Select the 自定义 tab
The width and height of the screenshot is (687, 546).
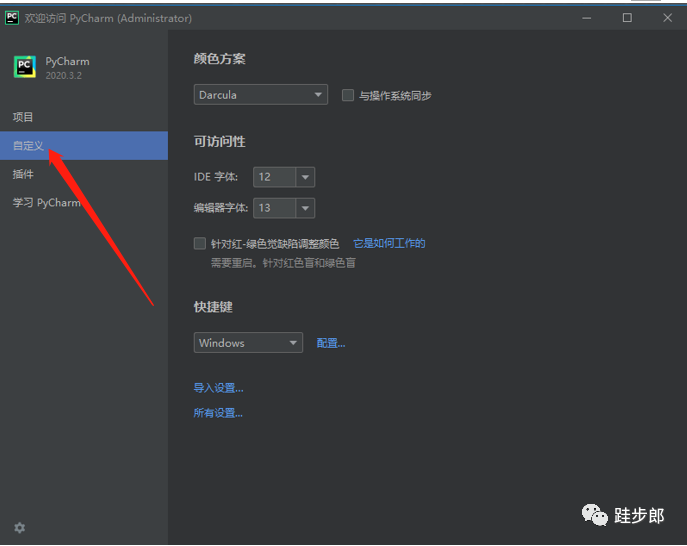point(84,145)
